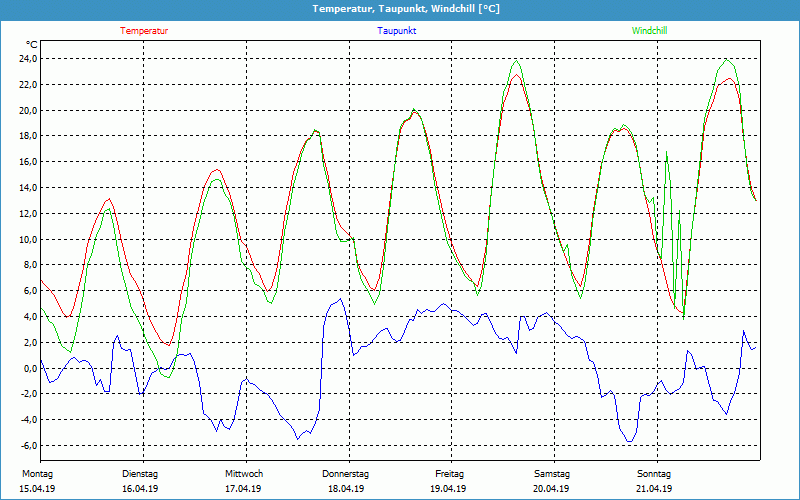Click the '14,0' y-axis value
The width and height of the screenshot is (800, 500).
29,188
